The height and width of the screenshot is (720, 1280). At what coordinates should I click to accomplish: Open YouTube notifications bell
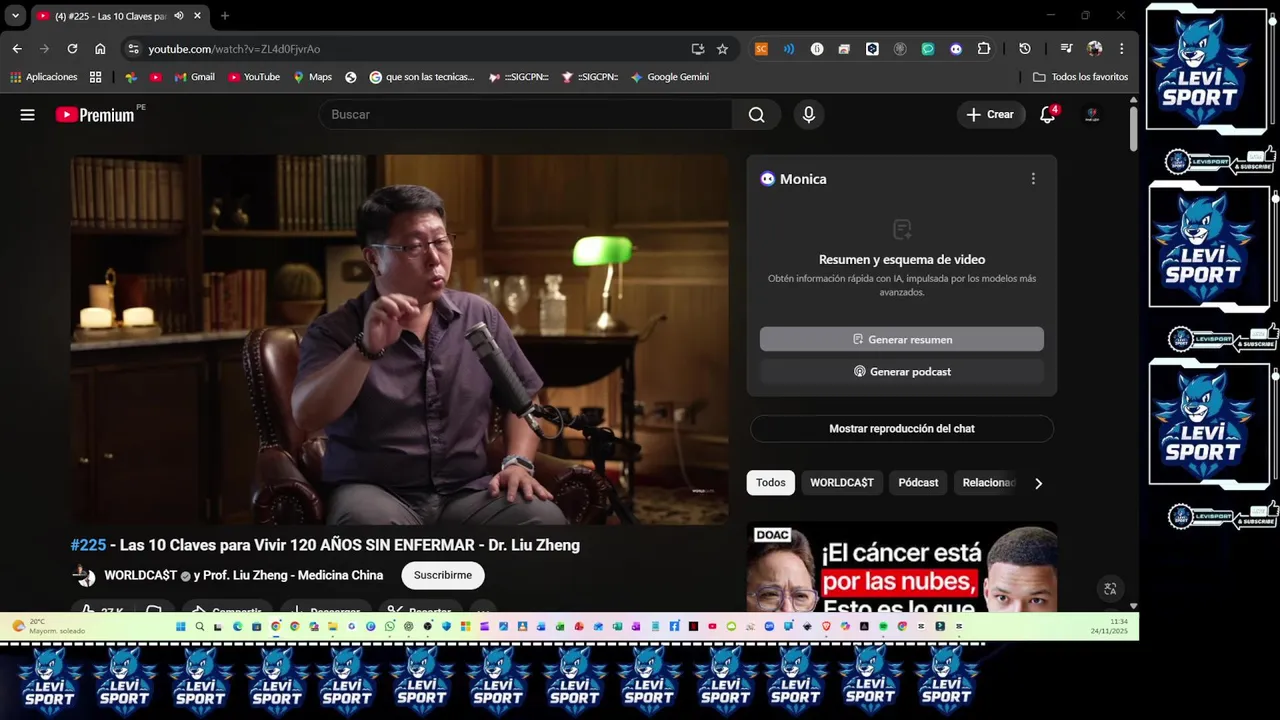coord(1048,115)
